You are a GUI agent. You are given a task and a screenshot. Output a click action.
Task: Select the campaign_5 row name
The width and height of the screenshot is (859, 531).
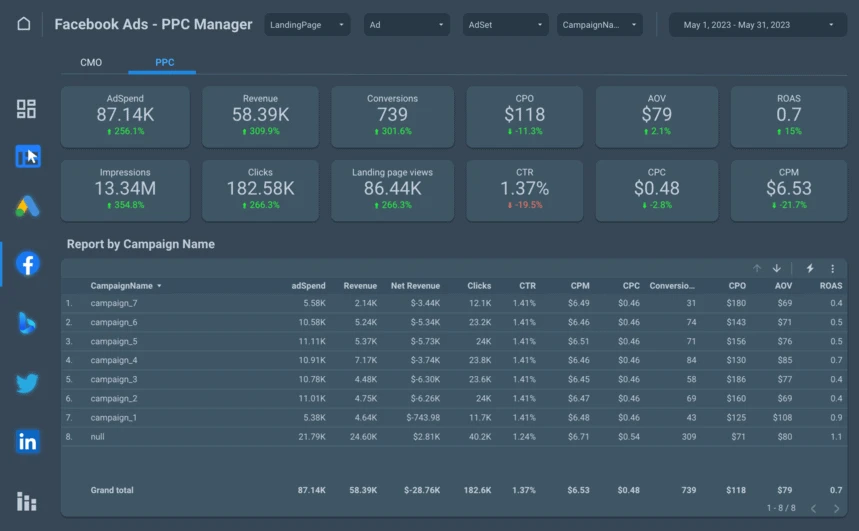click(x=114, y=341)
